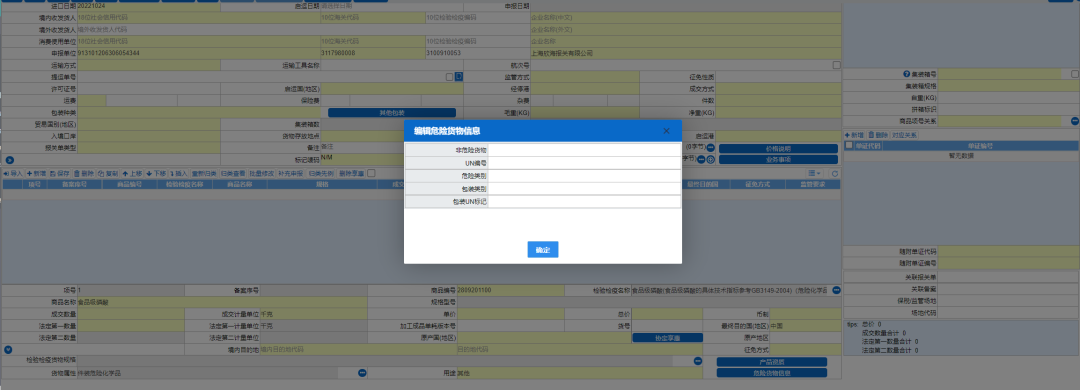The image size is (1080, 390).
Task: Refresh the goods list table
Action: [835, 174]
